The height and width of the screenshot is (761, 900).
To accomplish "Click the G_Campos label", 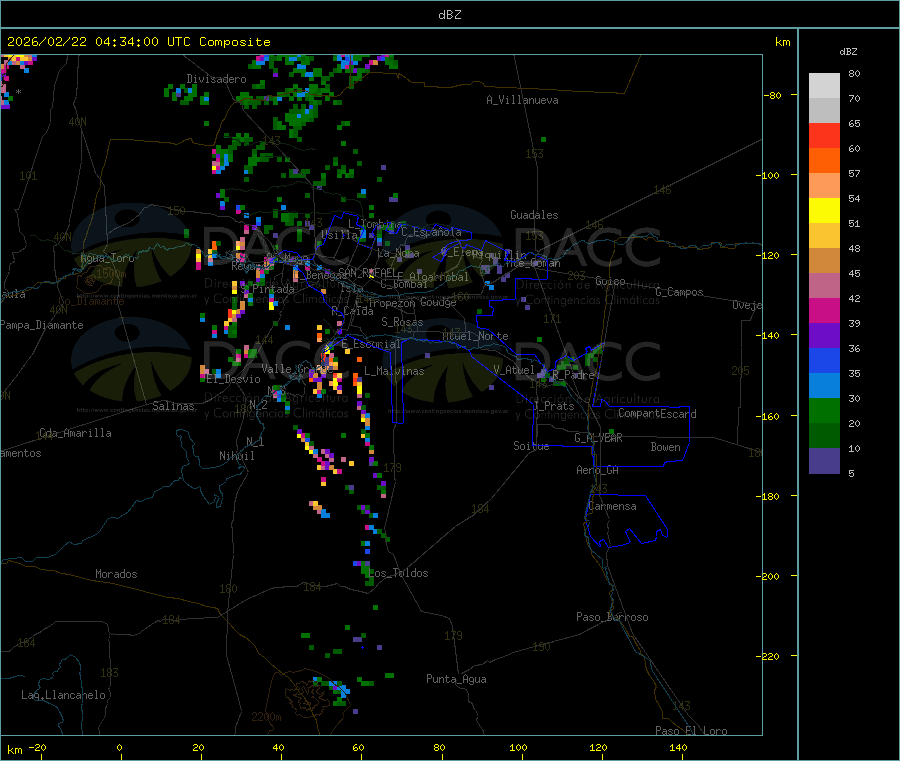I will 680,292.
